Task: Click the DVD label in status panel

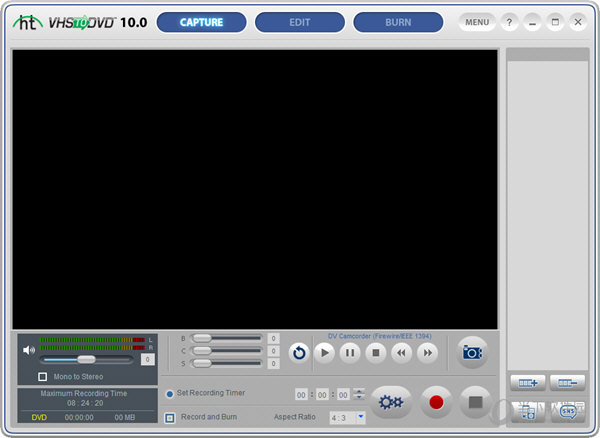Action: [x=39, y=417]
